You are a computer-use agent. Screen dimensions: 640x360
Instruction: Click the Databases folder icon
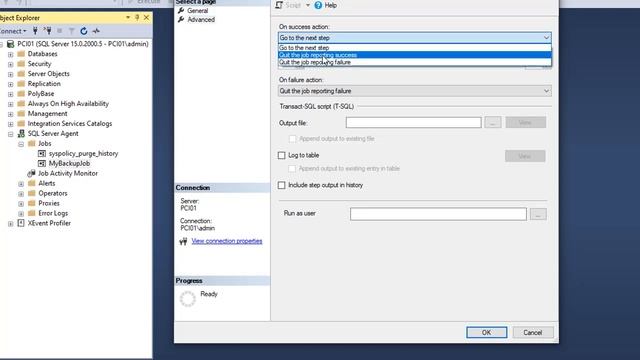(21, 54)
